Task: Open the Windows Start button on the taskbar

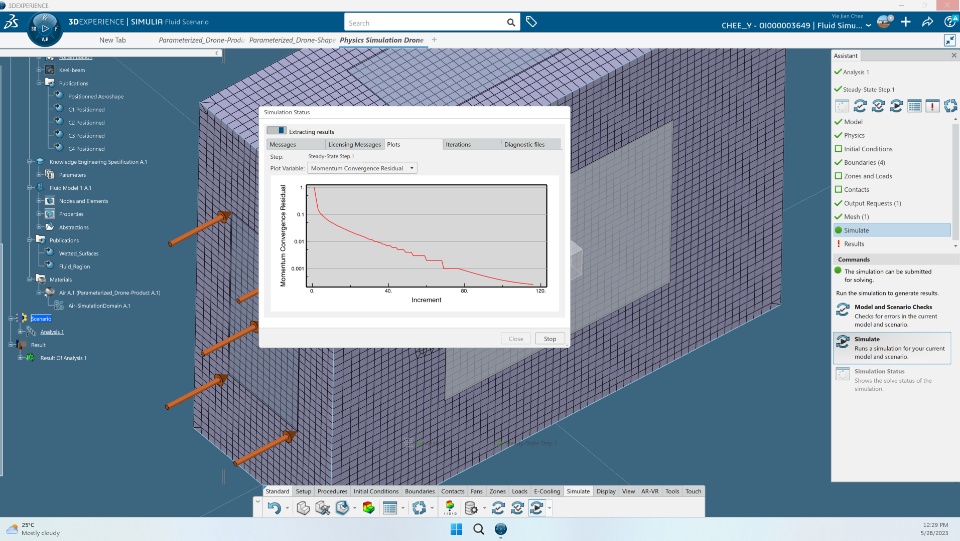Action: tap(456, 529)
